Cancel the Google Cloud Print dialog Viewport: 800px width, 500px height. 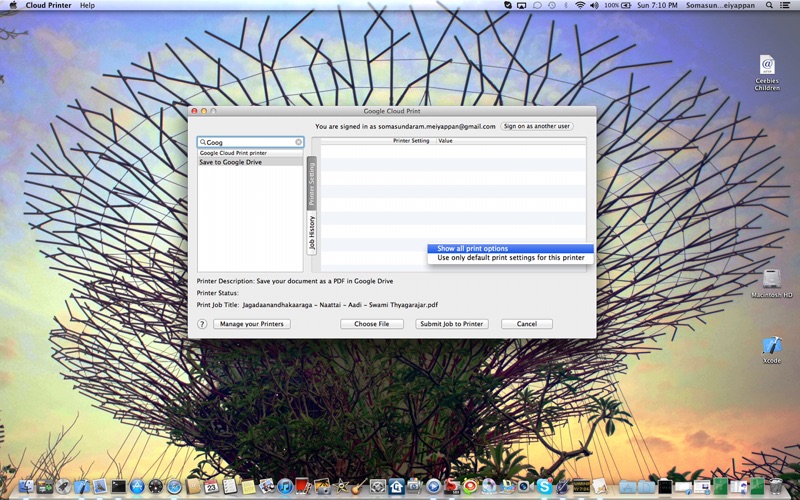(x=527, y=324)
